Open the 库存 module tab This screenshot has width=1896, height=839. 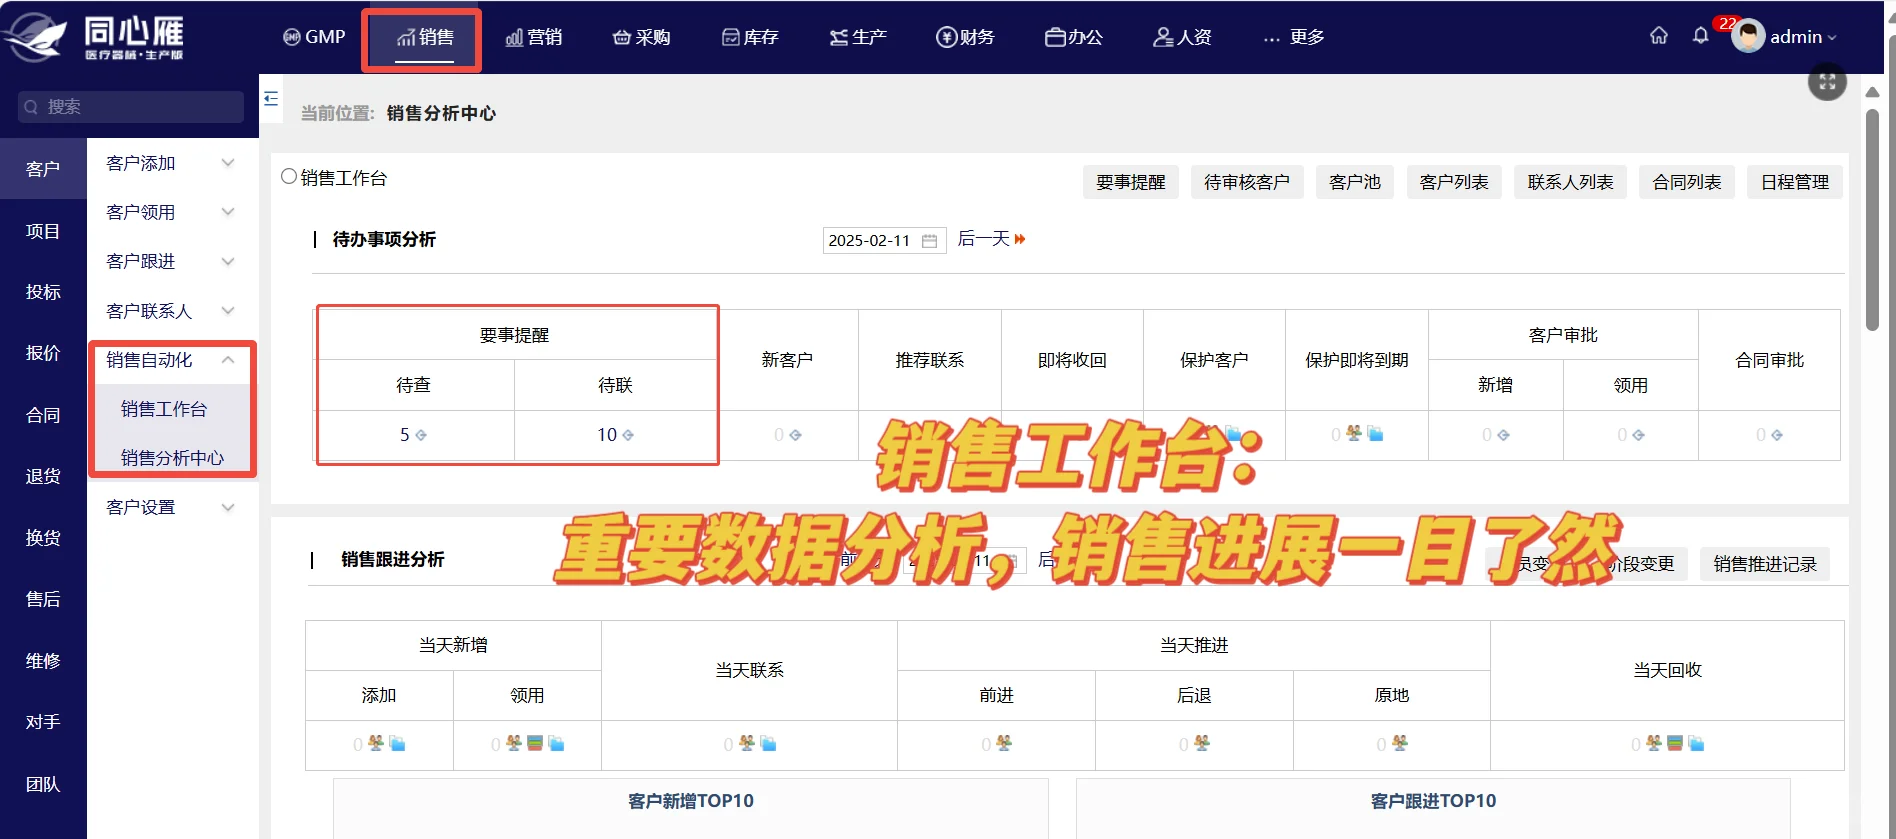coord(750,37)
